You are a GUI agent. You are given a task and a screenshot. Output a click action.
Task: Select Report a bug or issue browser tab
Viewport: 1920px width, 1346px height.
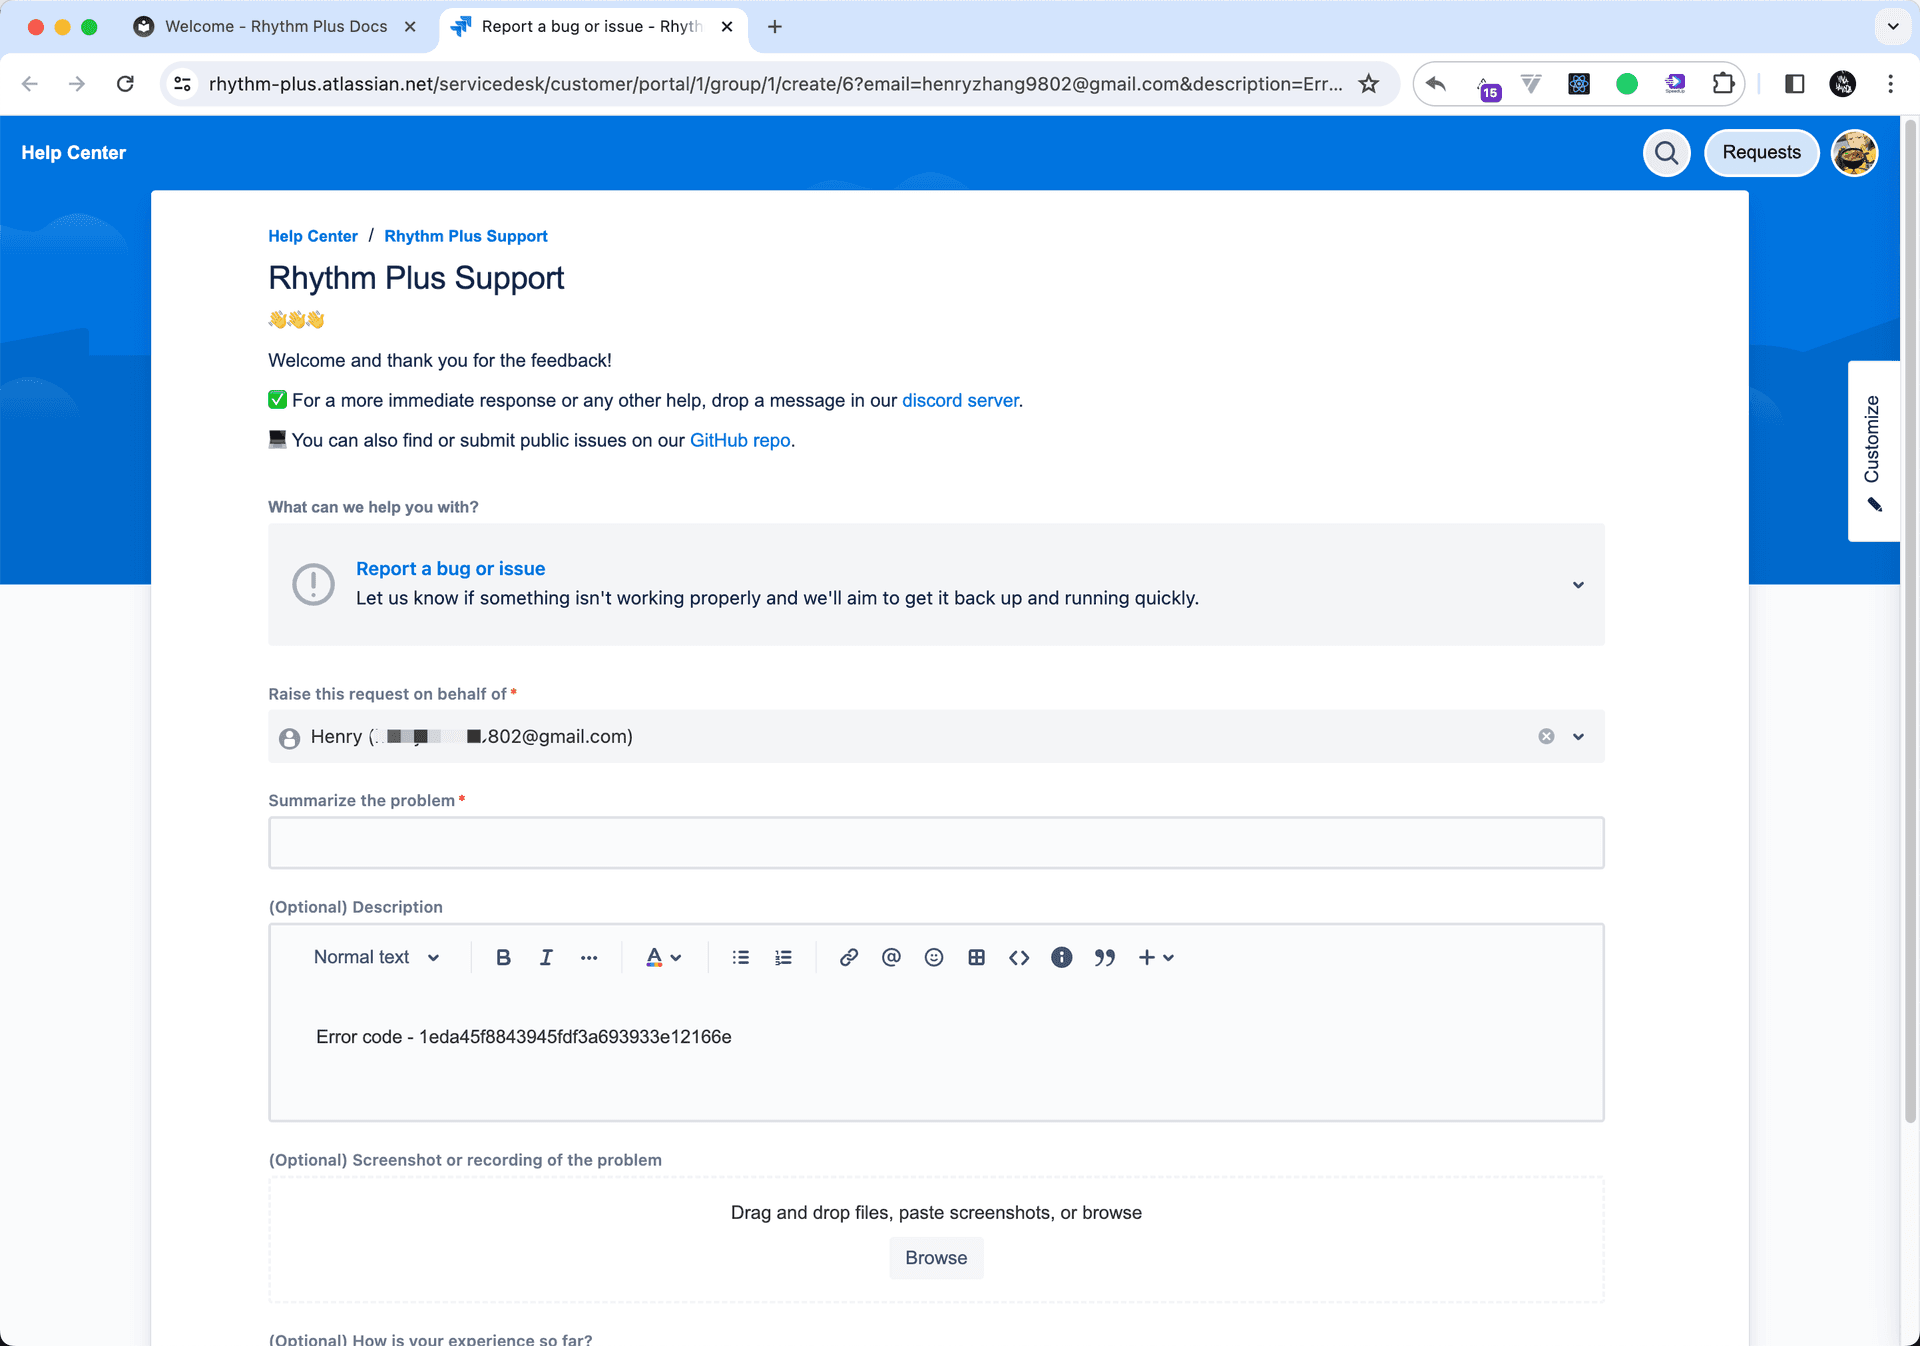coord(592,27)
